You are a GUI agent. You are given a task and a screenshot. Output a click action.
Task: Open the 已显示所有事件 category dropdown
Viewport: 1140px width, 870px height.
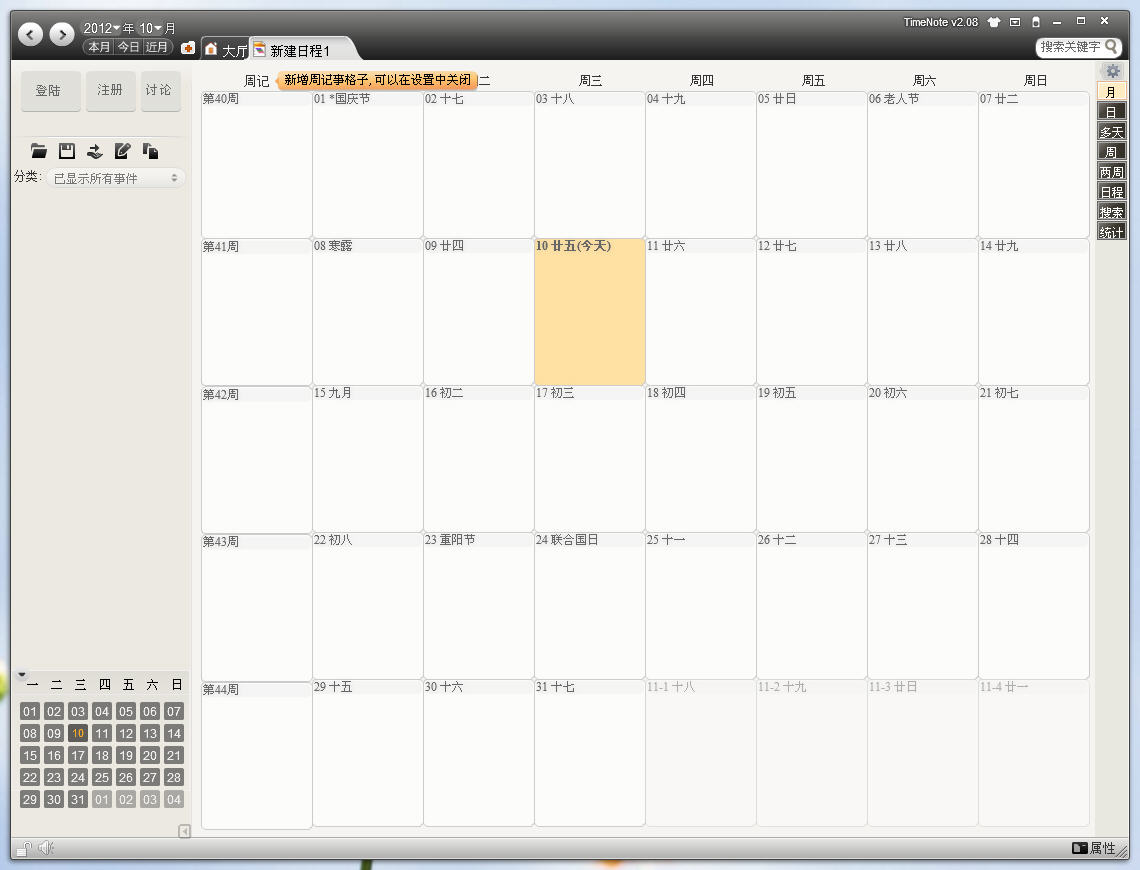pos(116,178)
